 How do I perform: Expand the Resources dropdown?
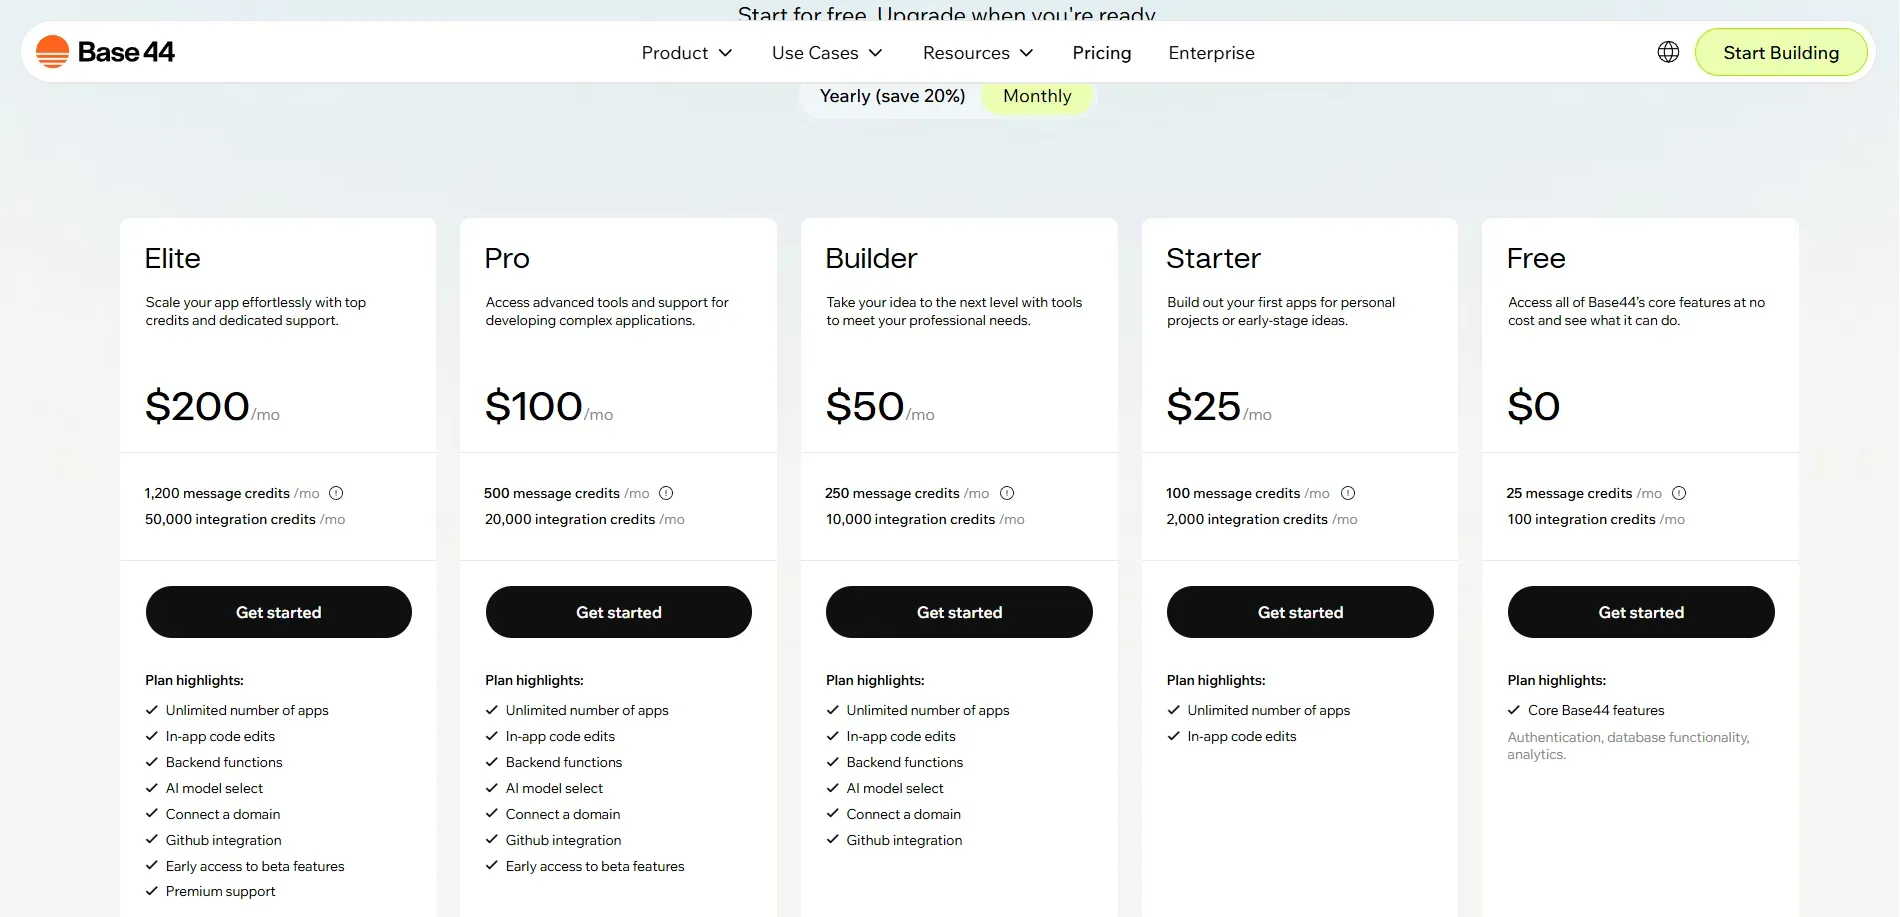(x=977, y=52)
